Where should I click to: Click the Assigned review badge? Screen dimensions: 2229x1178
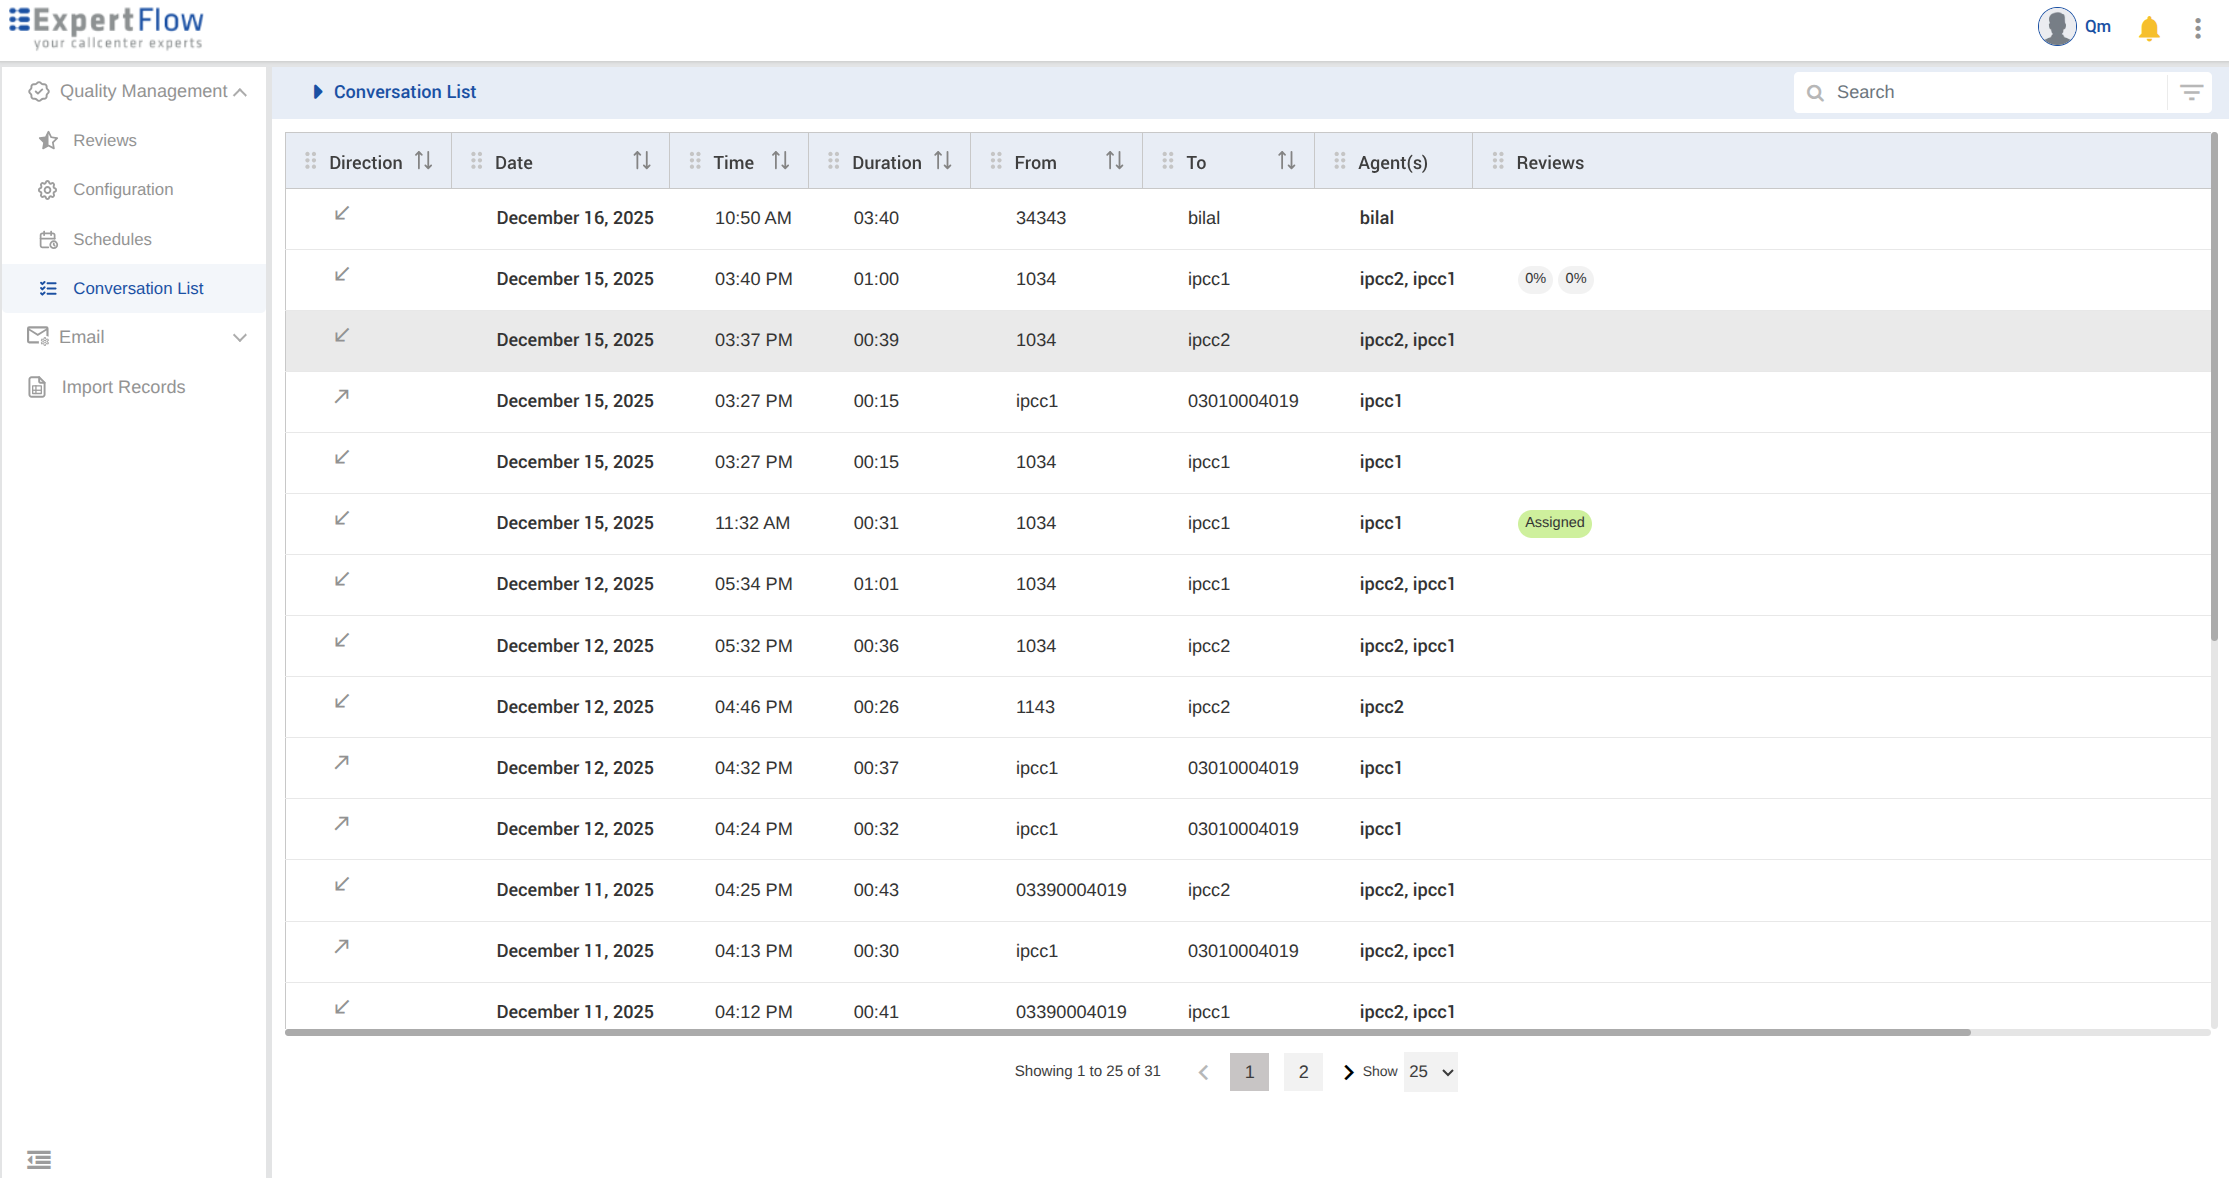click(x=1553, y=523)
